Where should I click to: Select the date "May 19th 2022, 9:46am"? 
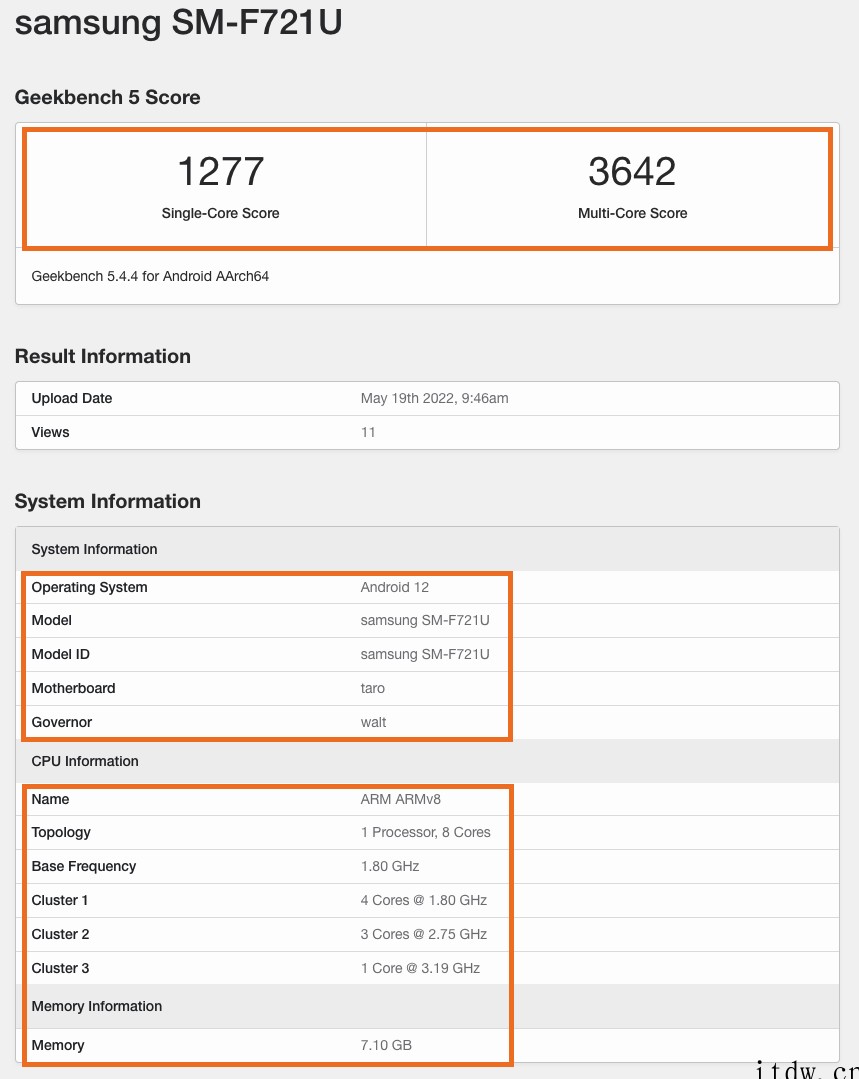click(434, 398)
